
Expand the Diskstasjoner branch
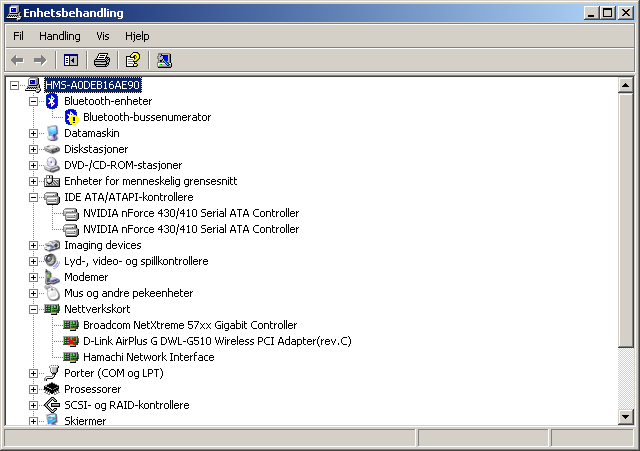pyautogui.click(x=33, y=149)
